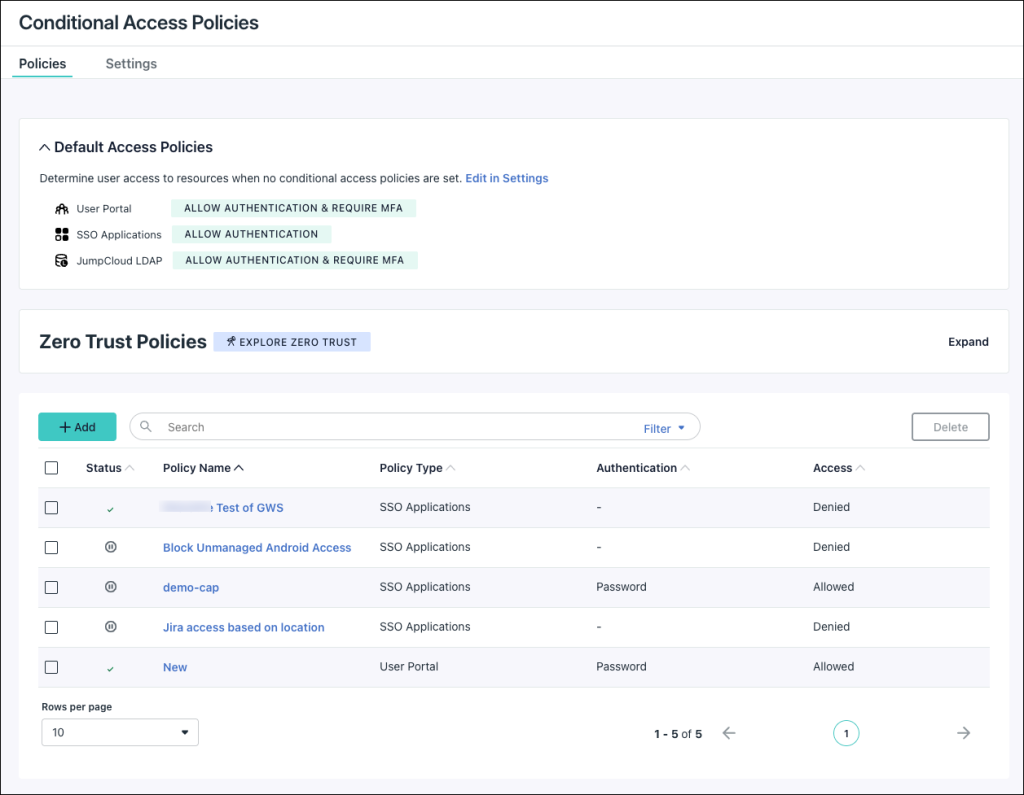Click the User Portal icon
This screenshot has width=1024, height=795.
point(62,209)
